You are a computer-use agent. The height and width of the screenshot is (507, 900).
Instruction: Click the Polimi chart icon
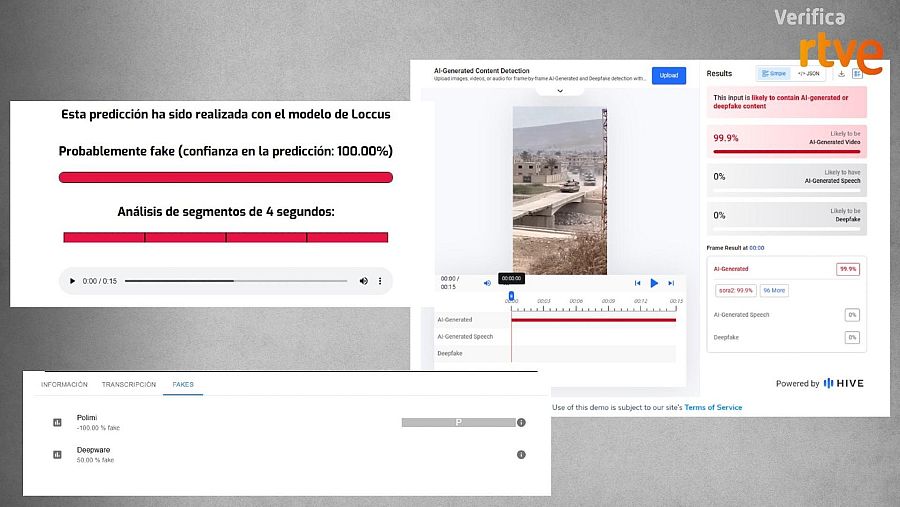tap(57, 423)
